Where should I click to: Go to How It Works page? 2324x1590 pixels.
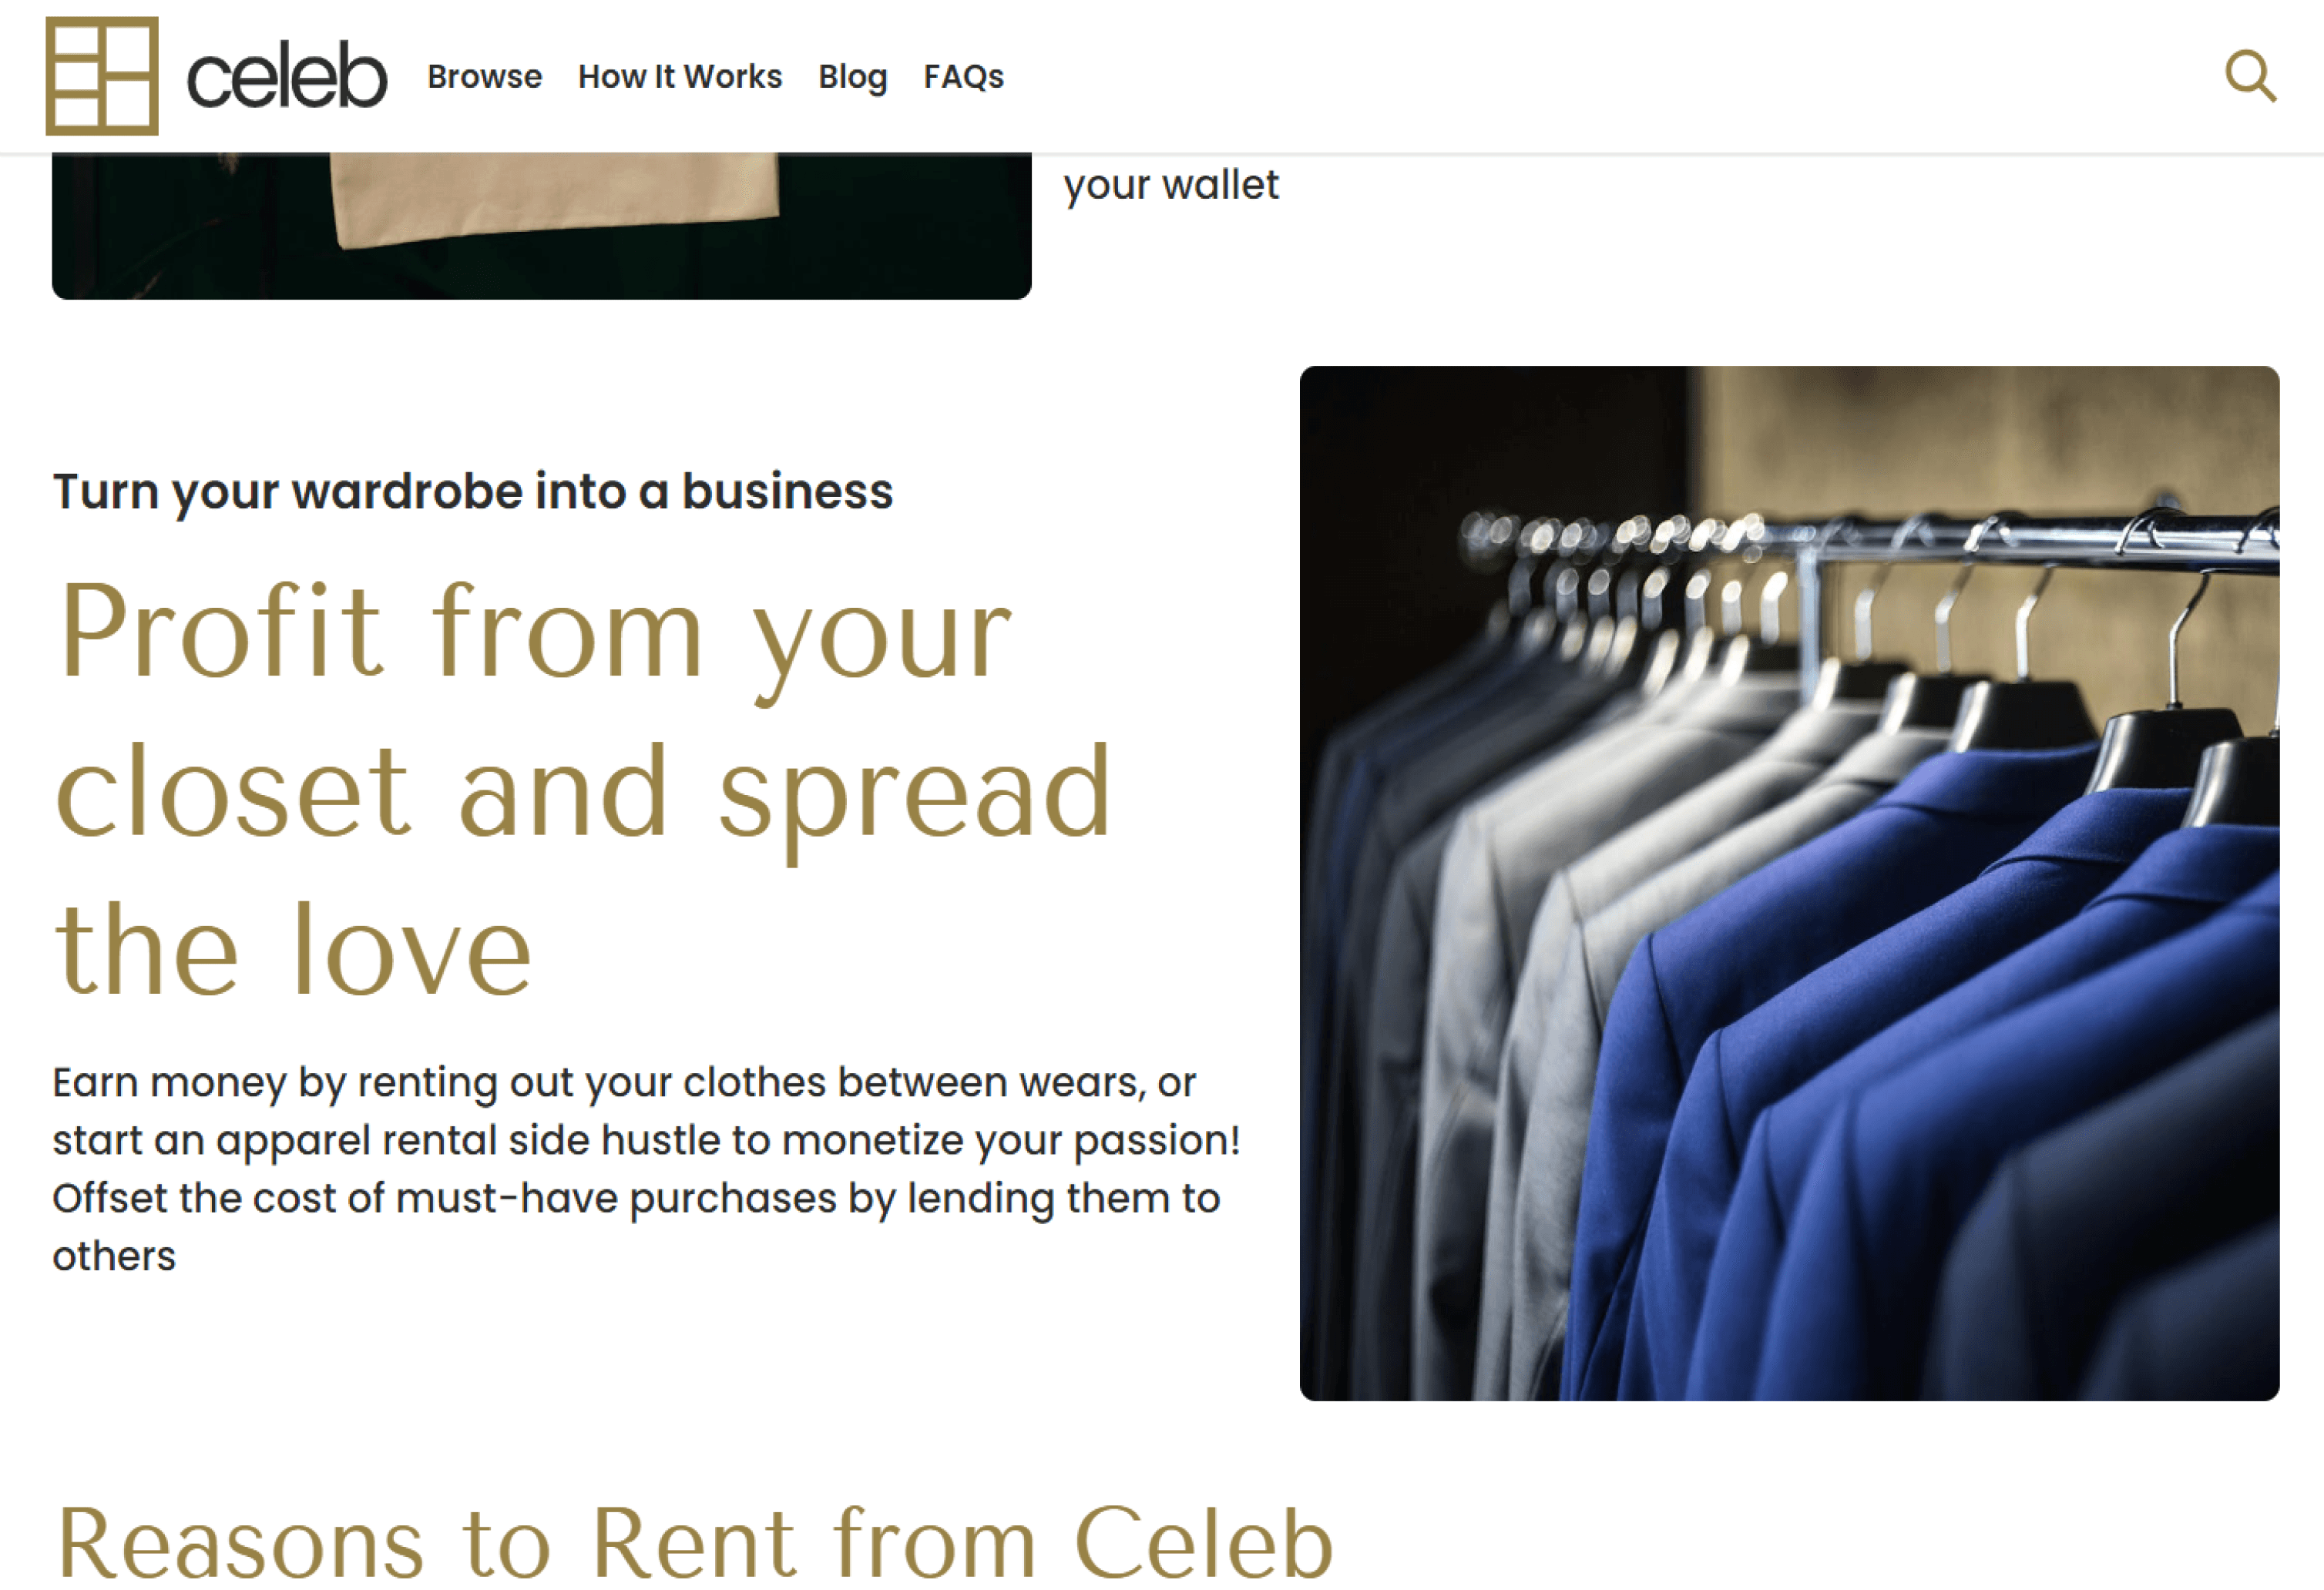pyautogui.click(x=680, y=77)
